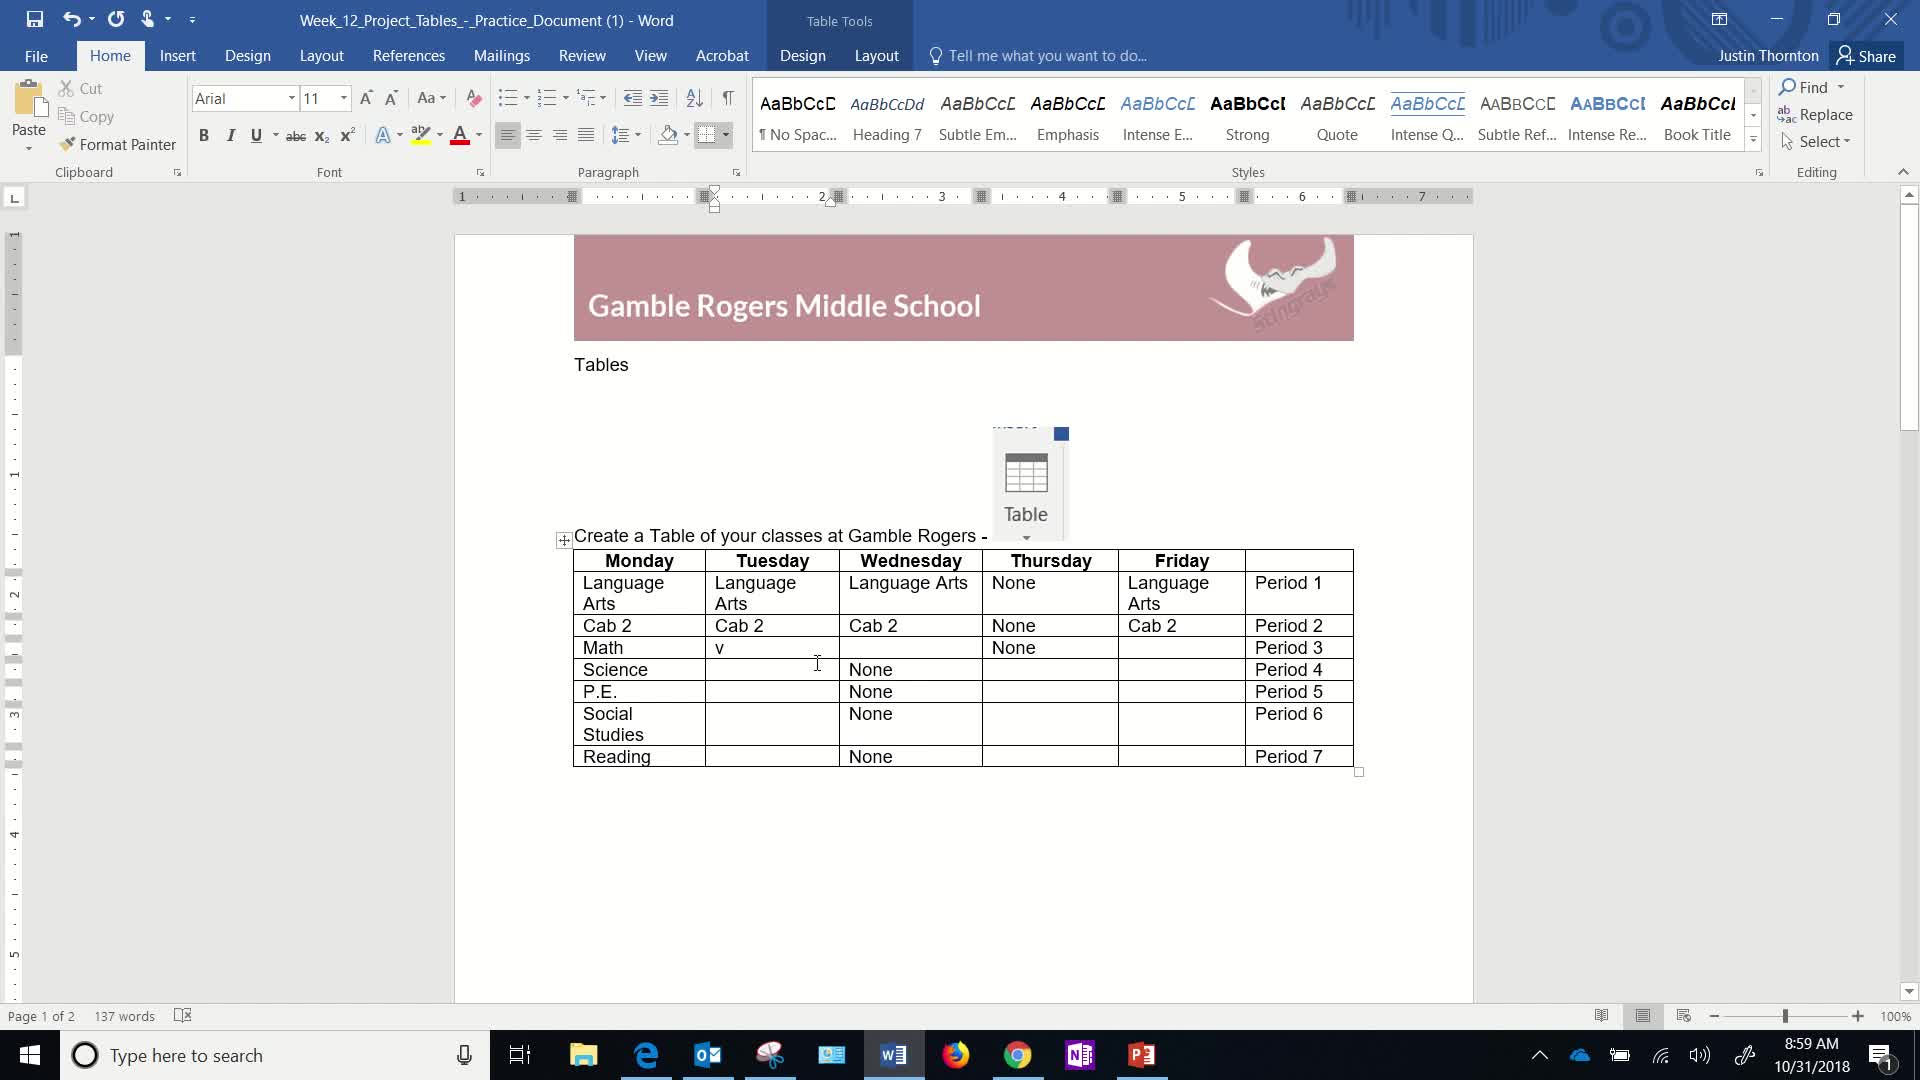
Task: Apply the red font color
Action: tap(460, 136)
